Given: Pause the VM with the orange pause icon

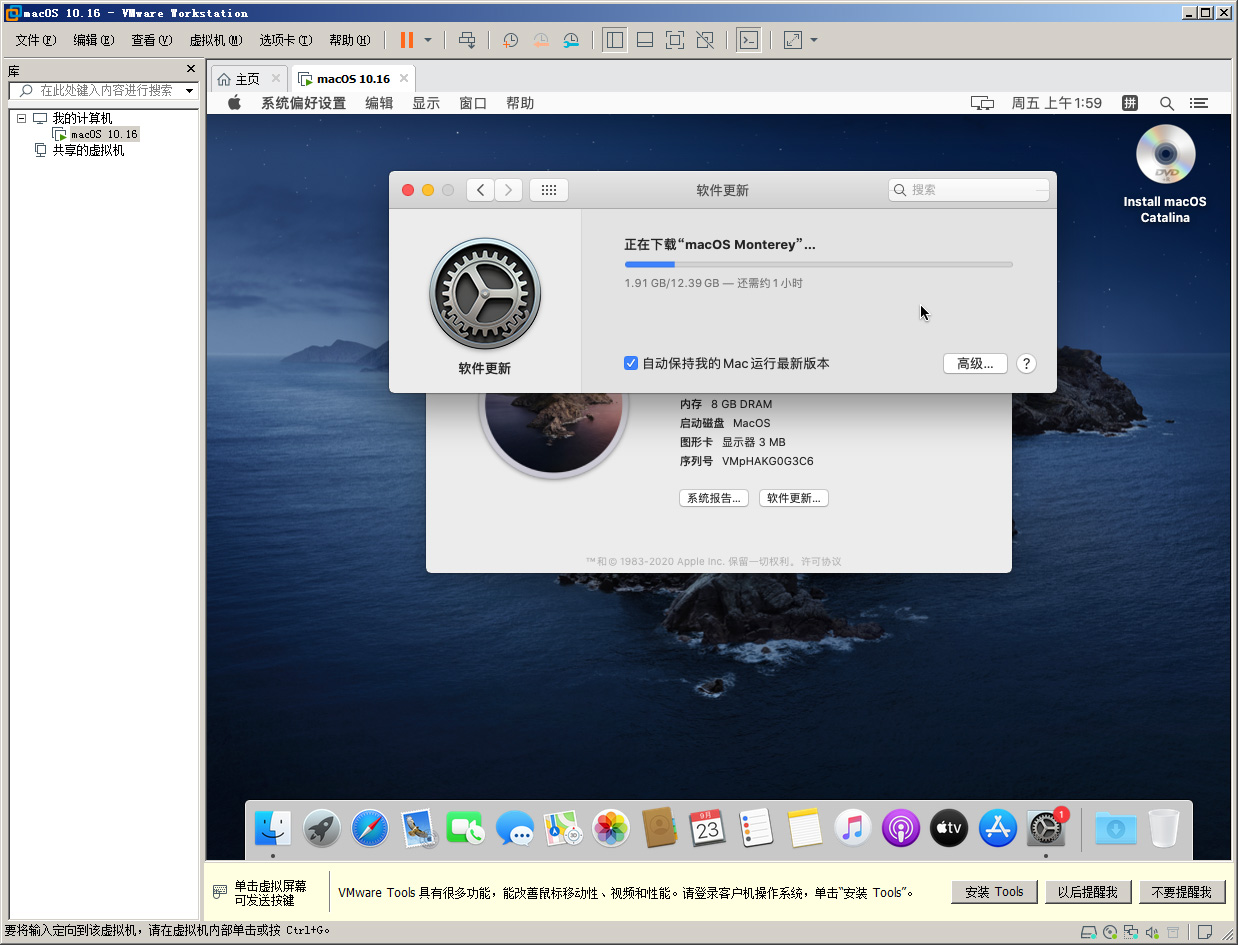Looking at the screenshot, I should (407, 40).
